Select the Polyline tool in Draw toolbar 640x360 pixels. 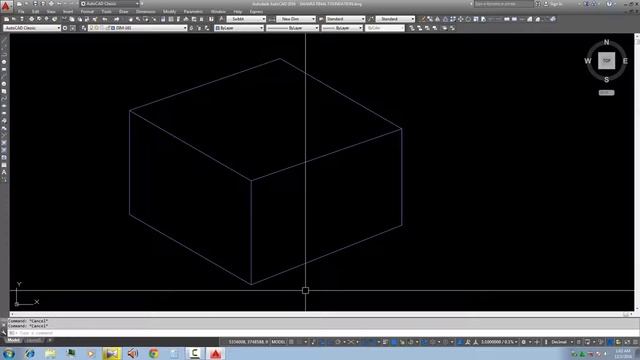pos(4,55)
